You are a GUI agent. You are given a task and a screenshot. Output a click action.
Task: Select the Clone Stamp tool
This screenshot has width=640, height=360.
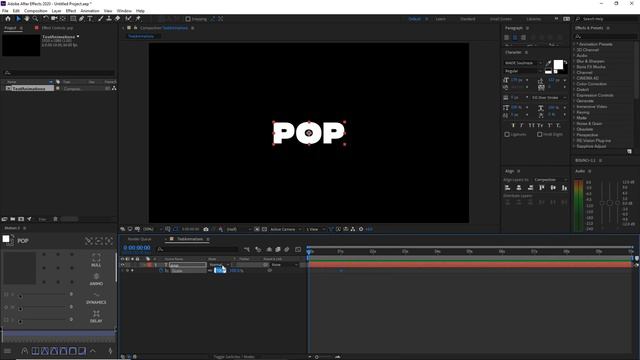[109, 19]
